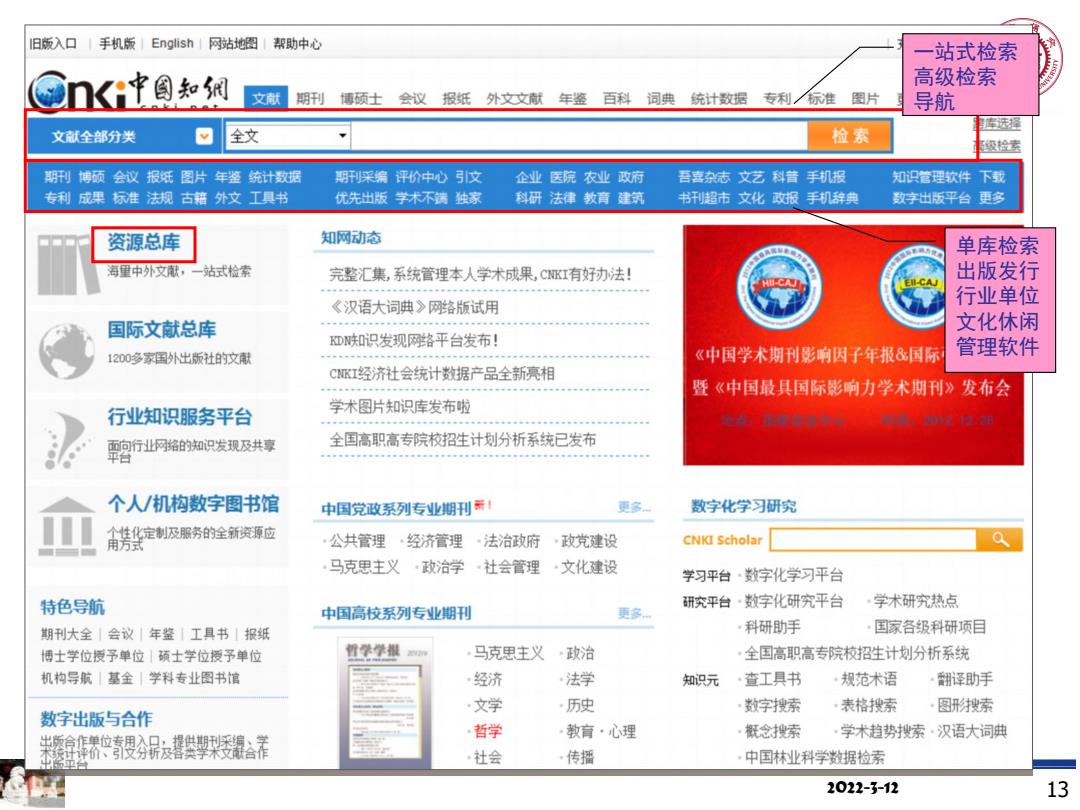Open the 学术研究热点 link
1080x810 pixels.
(x=915, y=601)
